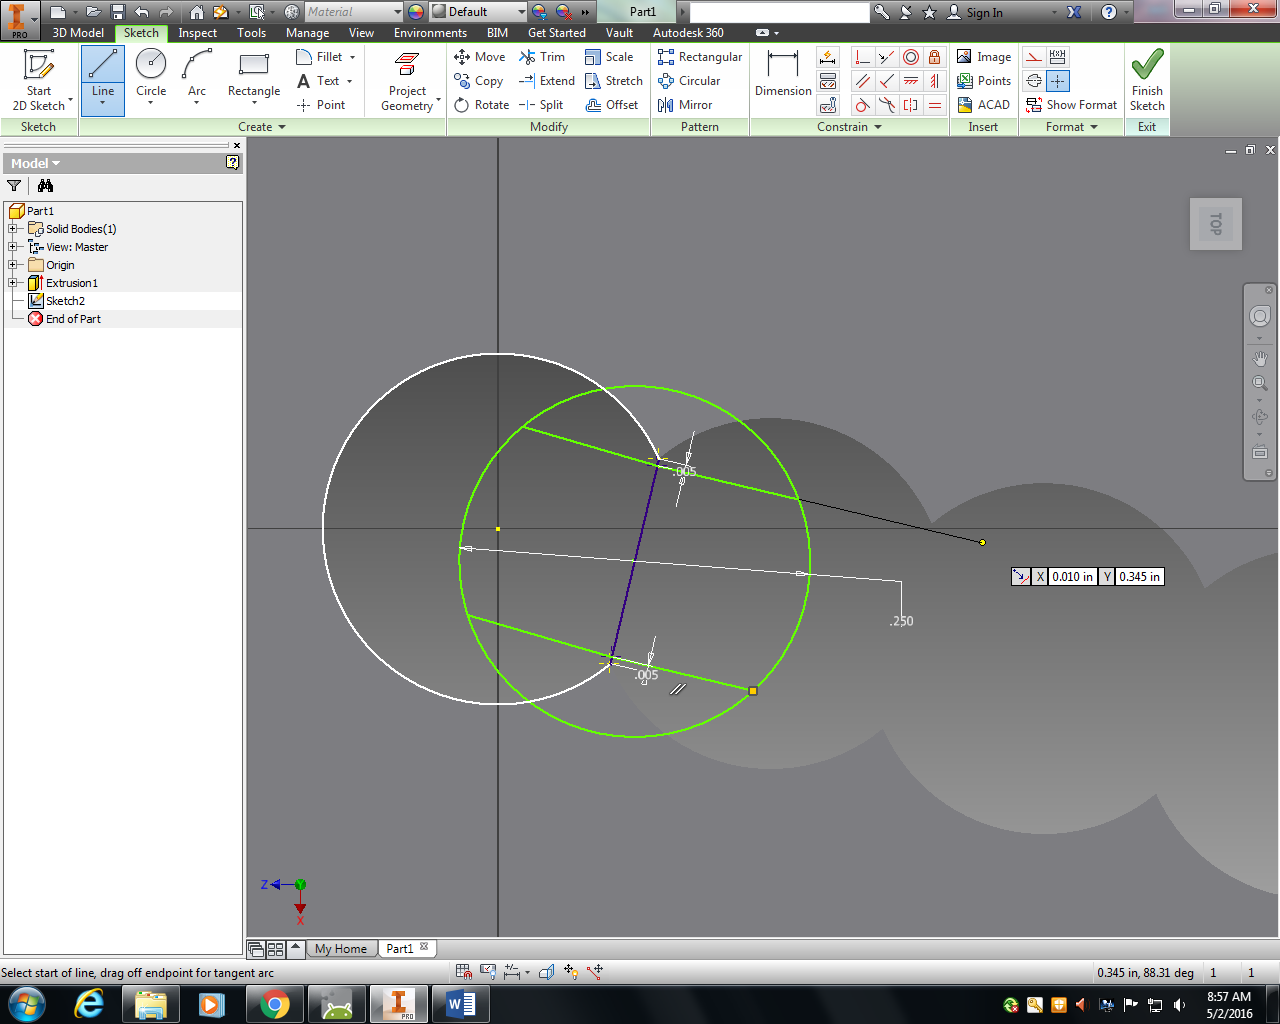The height and width of the screenshot is (1024, 1280).
Task: Click the Project Geometry icon
Action: coord(407,65)
